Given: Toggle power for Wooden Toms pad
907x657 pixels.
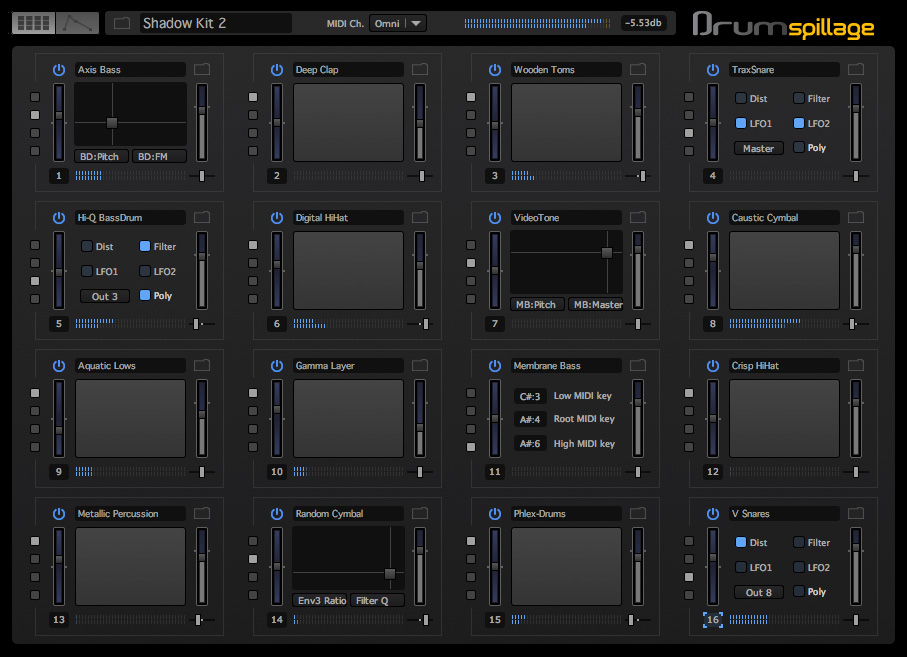Looking at the screenshot, I should click(495, 70).
